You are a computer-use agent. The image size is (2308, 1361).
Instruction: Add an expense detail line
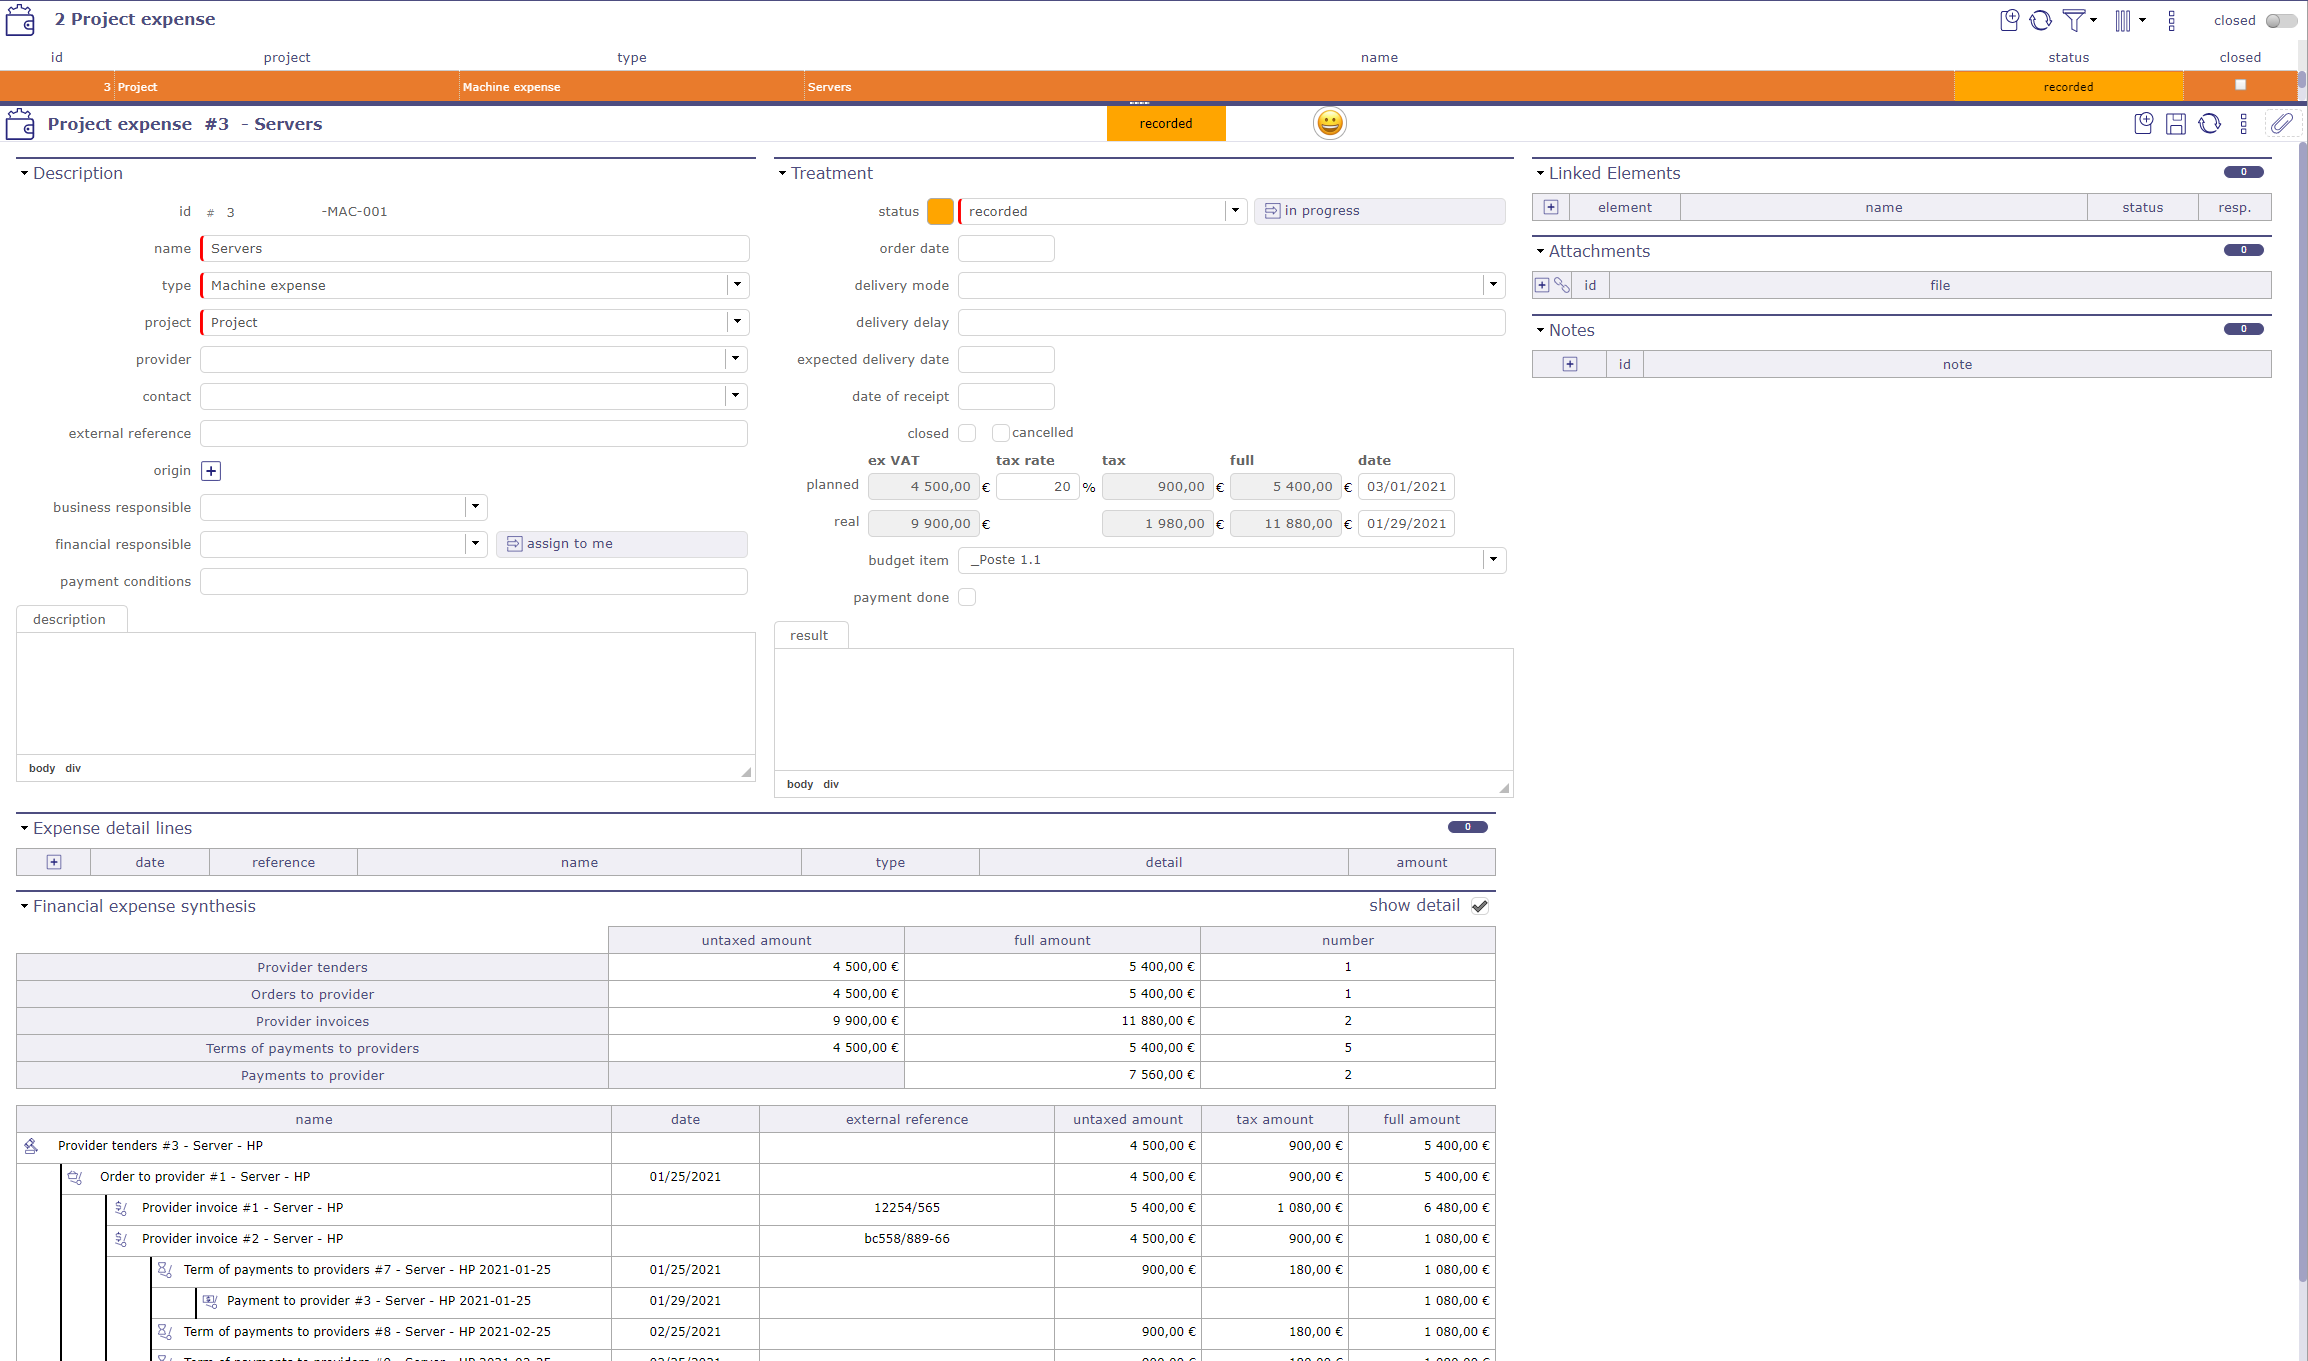[x=54, y=862]
